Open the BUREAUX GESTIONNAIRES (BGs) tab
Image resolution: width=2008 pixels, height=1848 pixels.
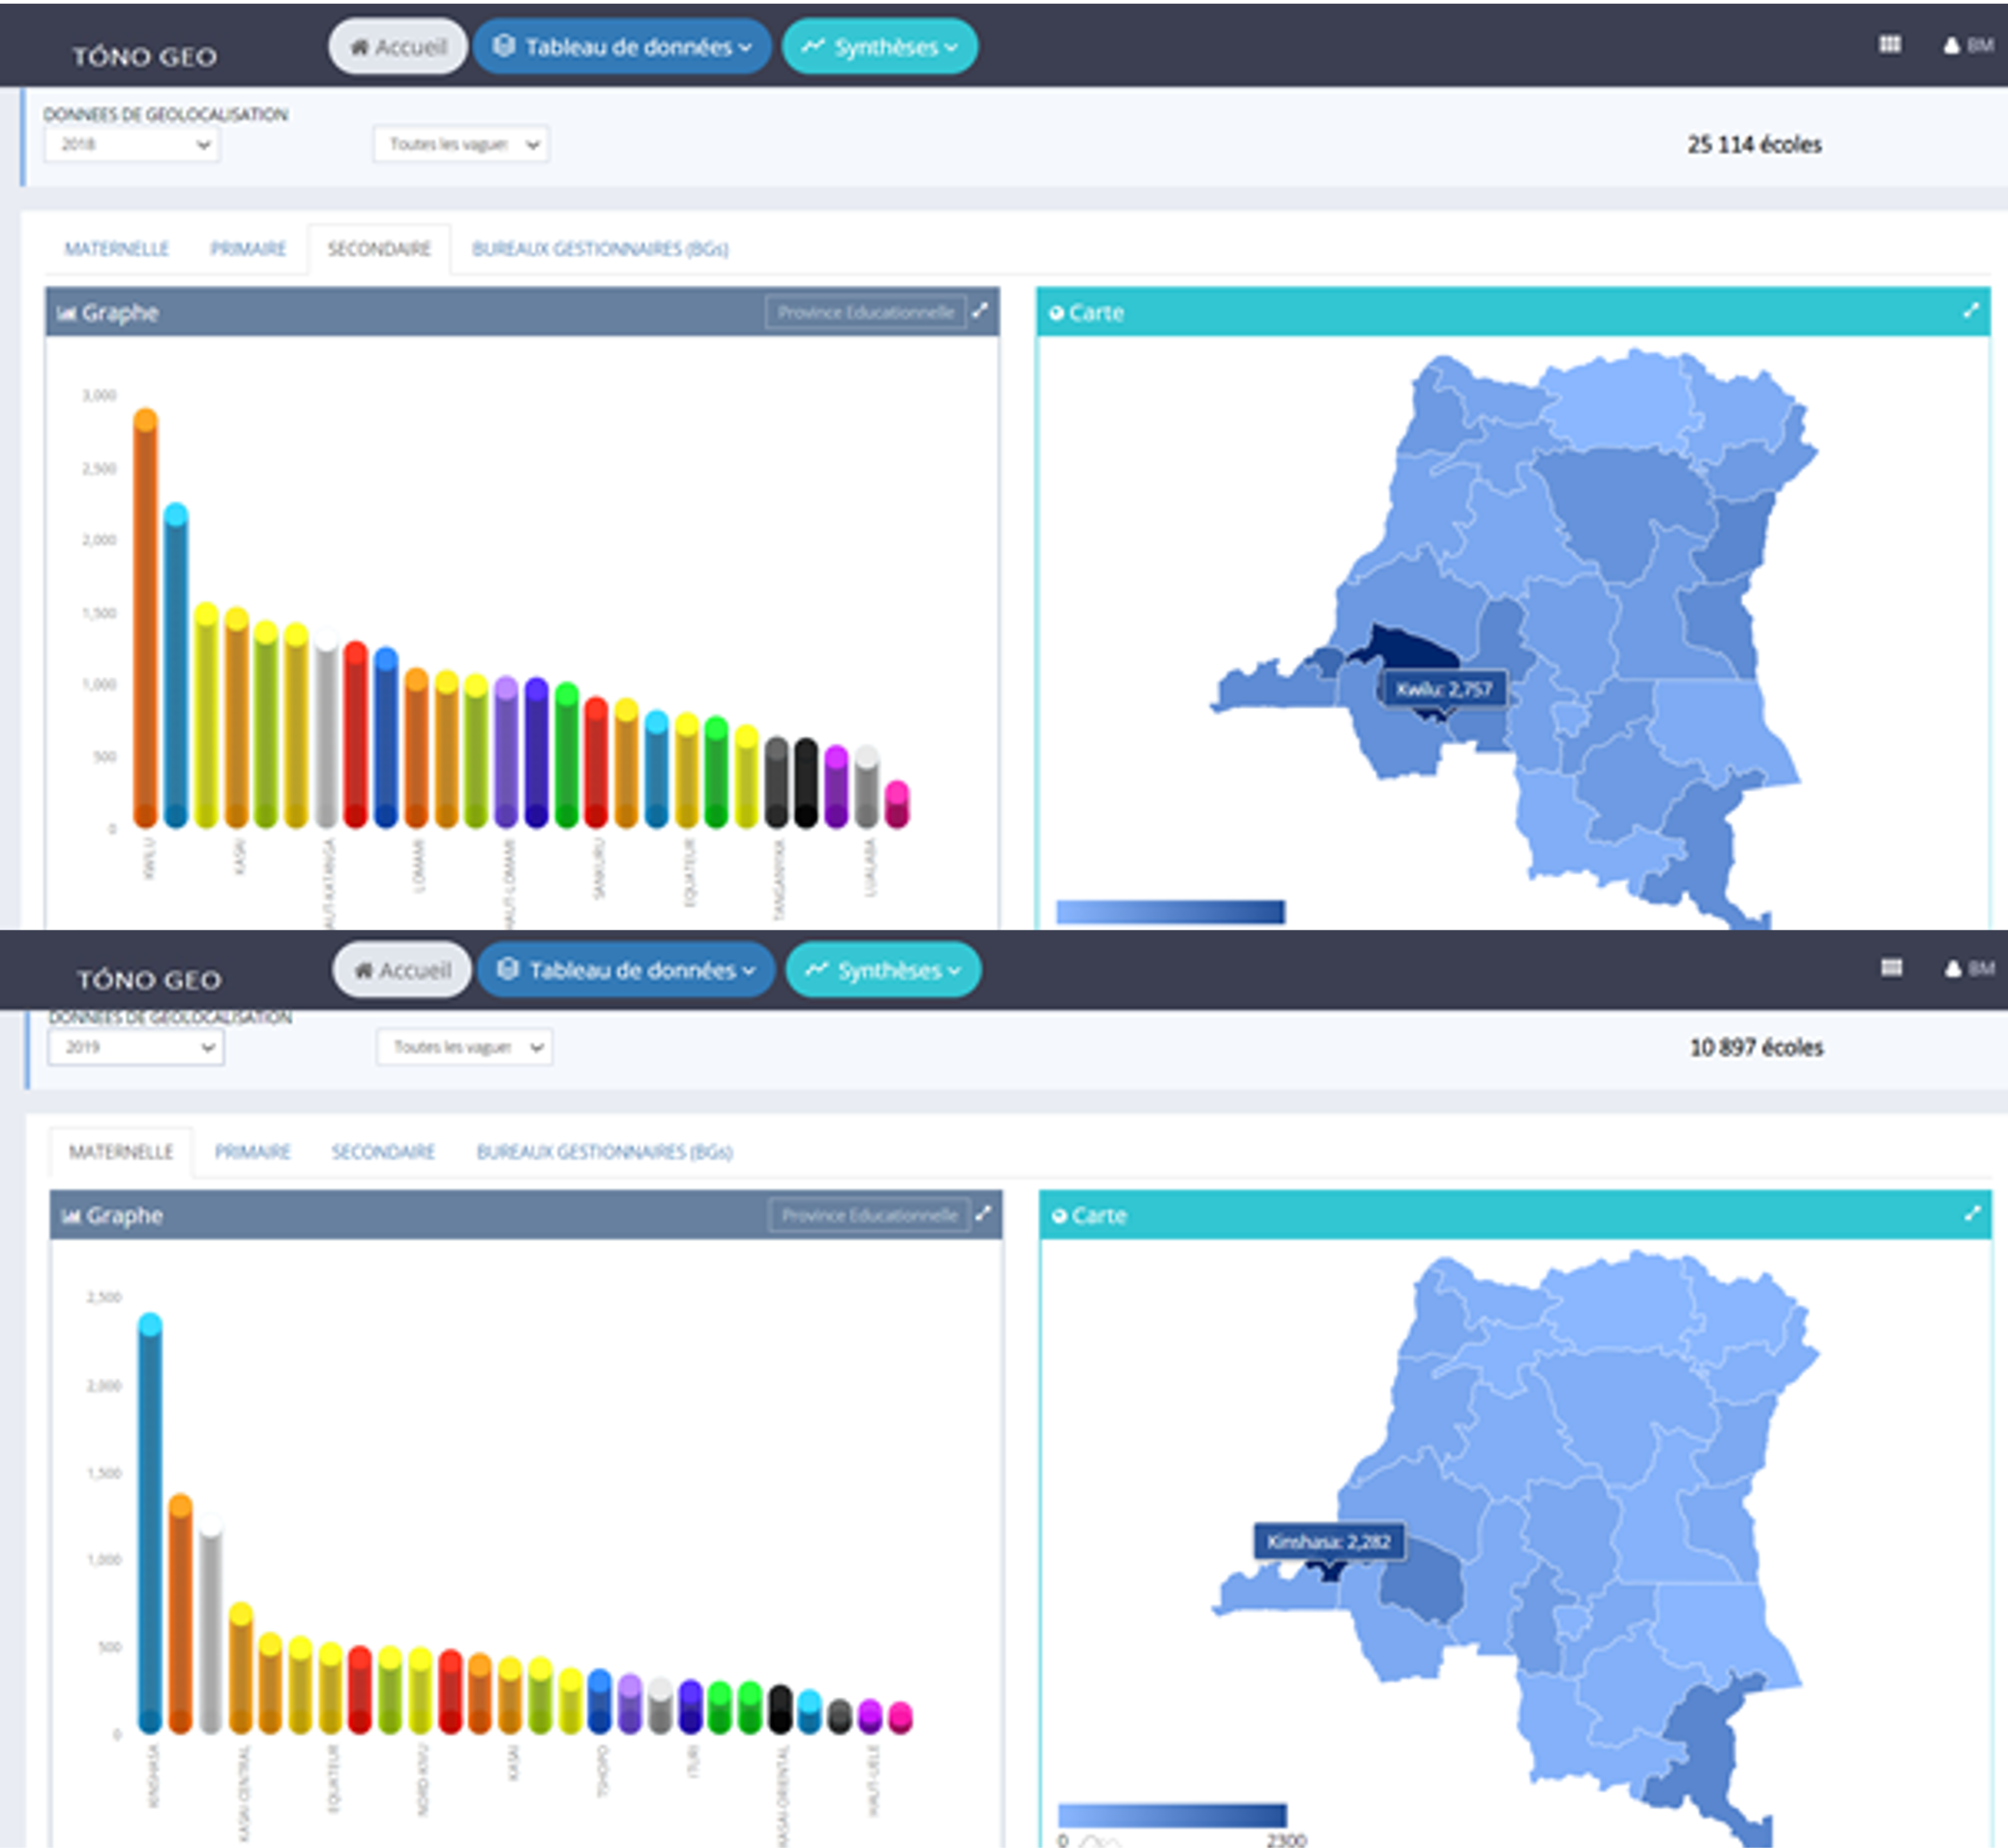pos(601,248)
